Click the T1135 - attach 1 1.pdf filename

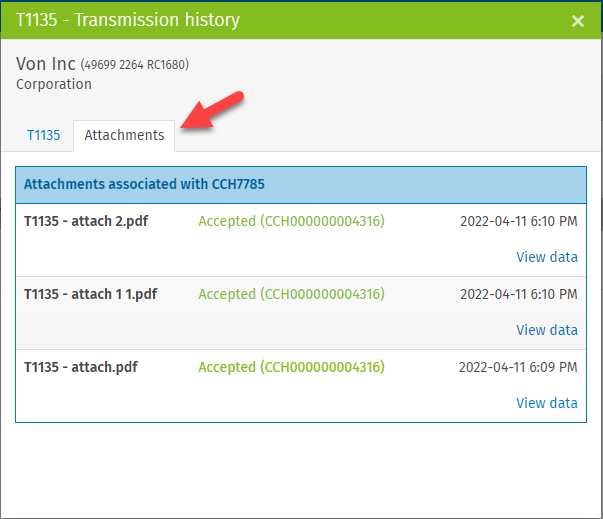click(x=90, y=294)
